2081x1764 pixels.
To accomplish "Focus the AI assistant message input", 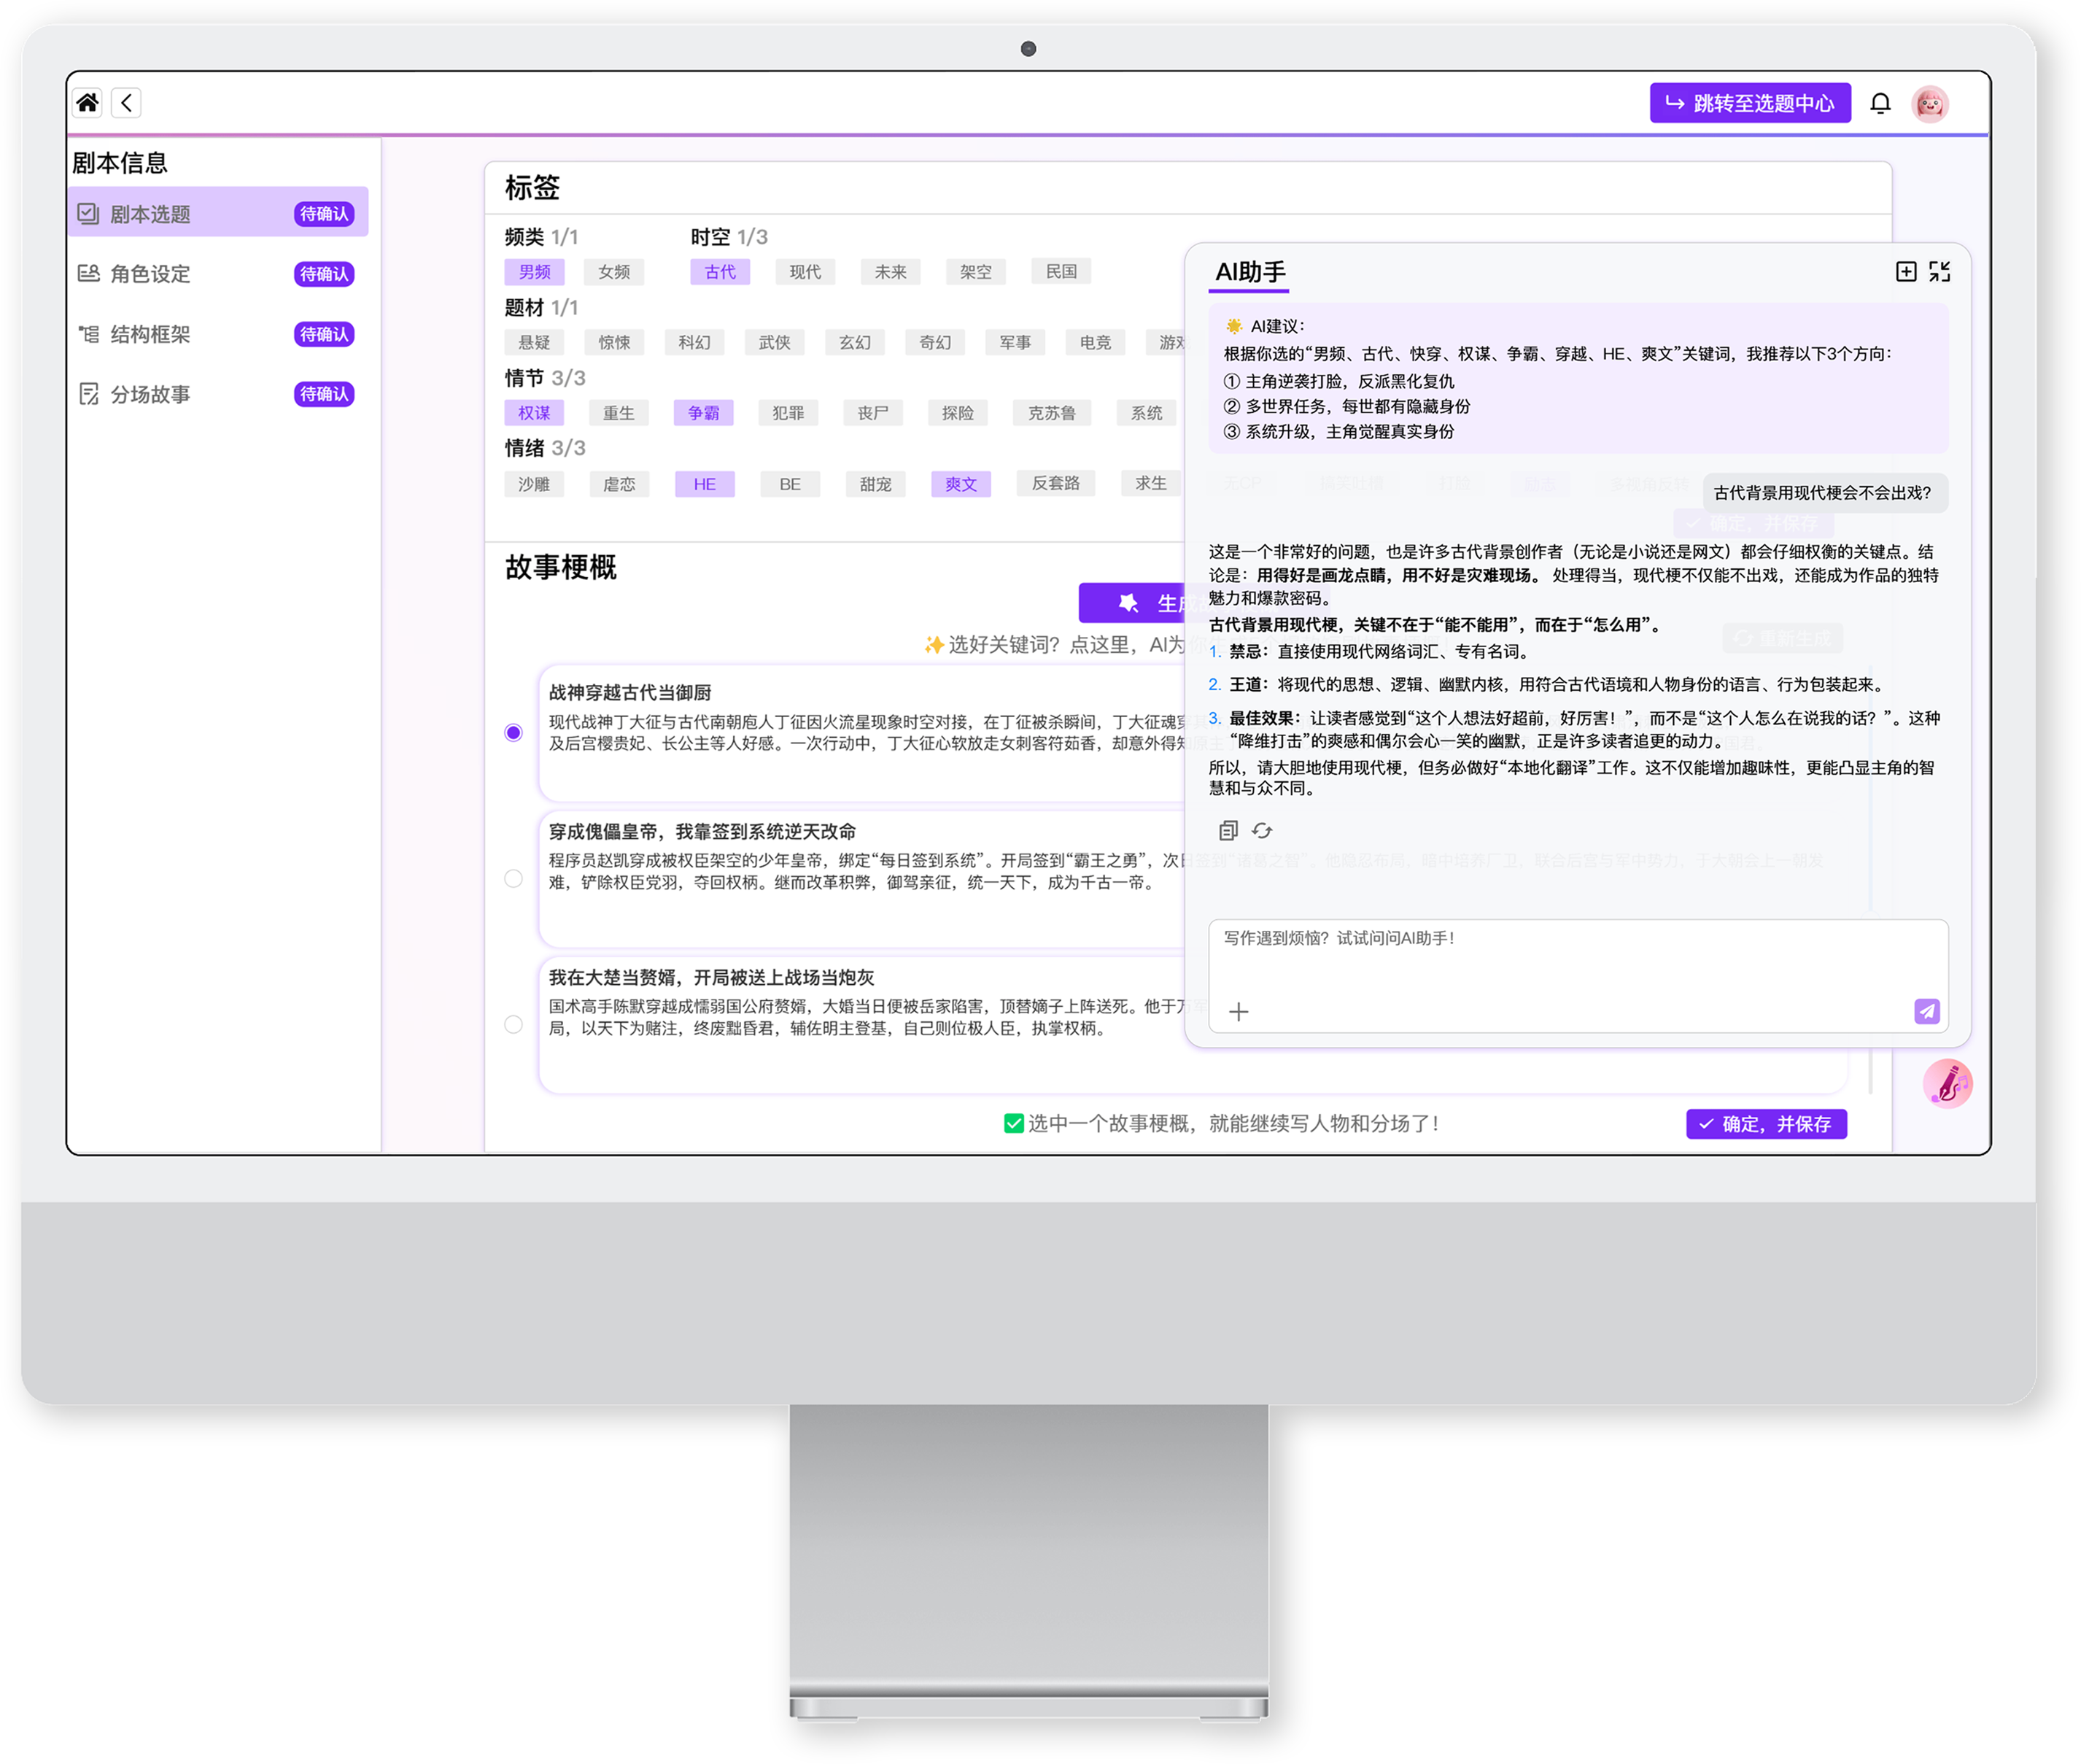I will click(1578, 975).
